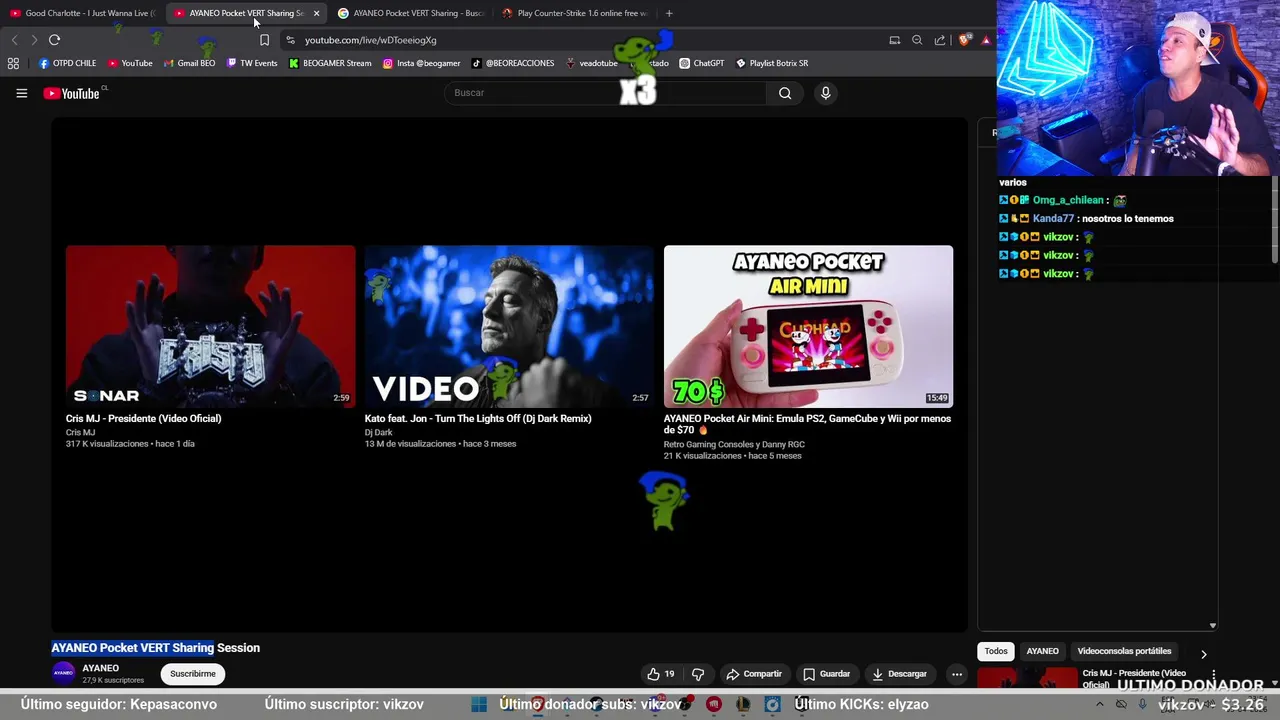Click the address bar URL
Viewport: 1280px width, 720px height.
click(370, 40)
